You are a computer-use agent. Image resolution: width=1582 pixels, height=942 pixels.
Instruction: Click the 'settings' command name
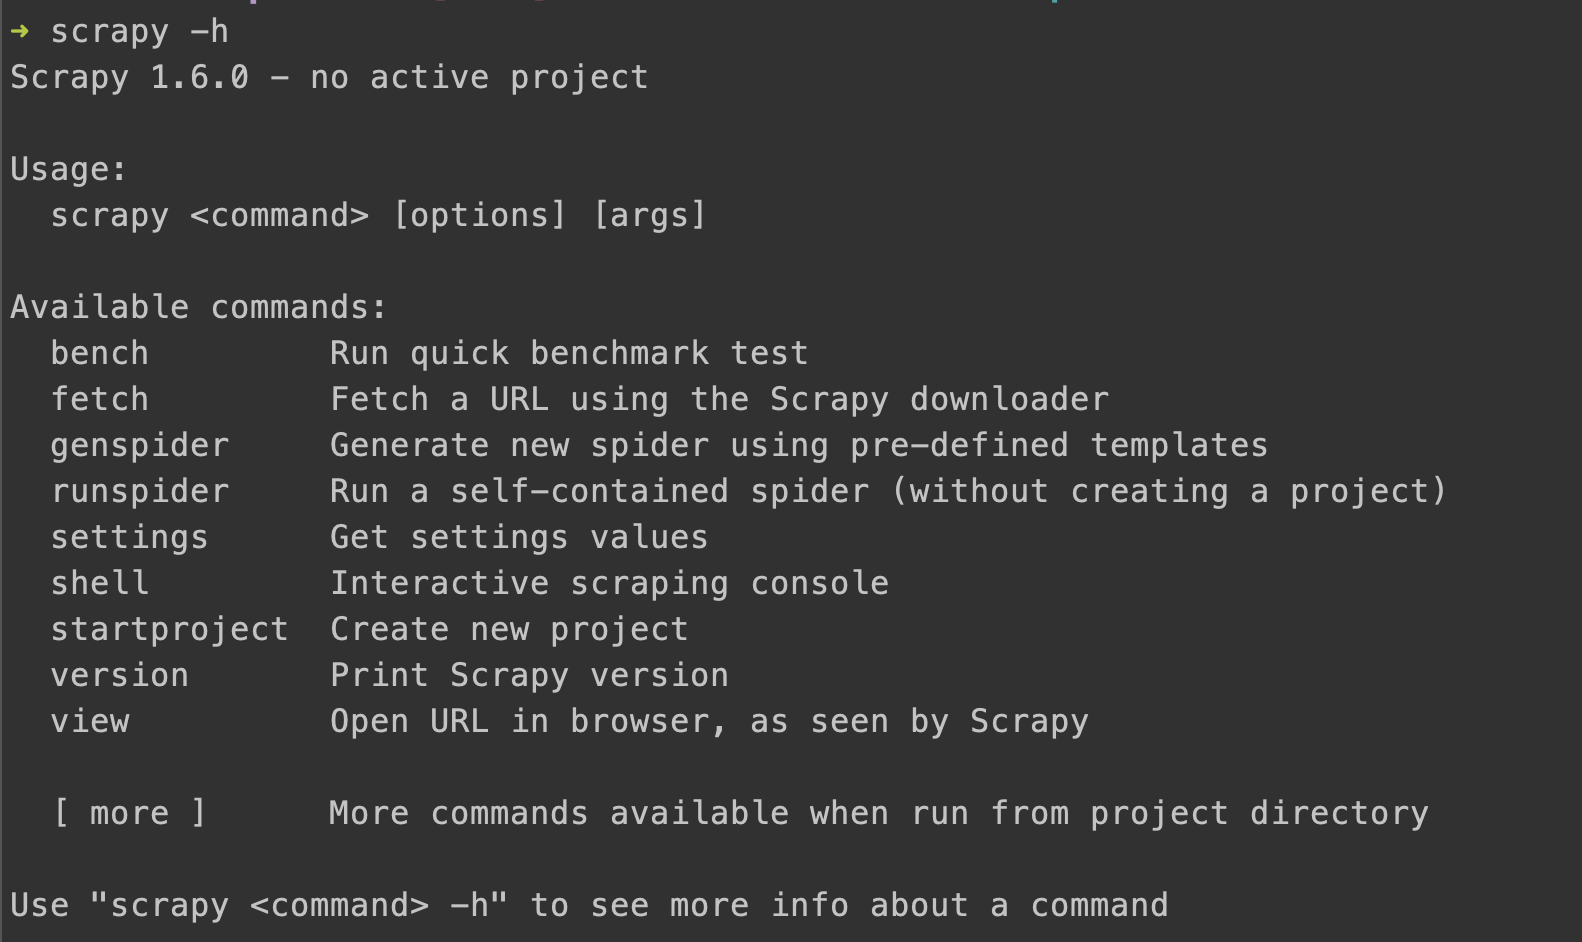tap(129, 538)
